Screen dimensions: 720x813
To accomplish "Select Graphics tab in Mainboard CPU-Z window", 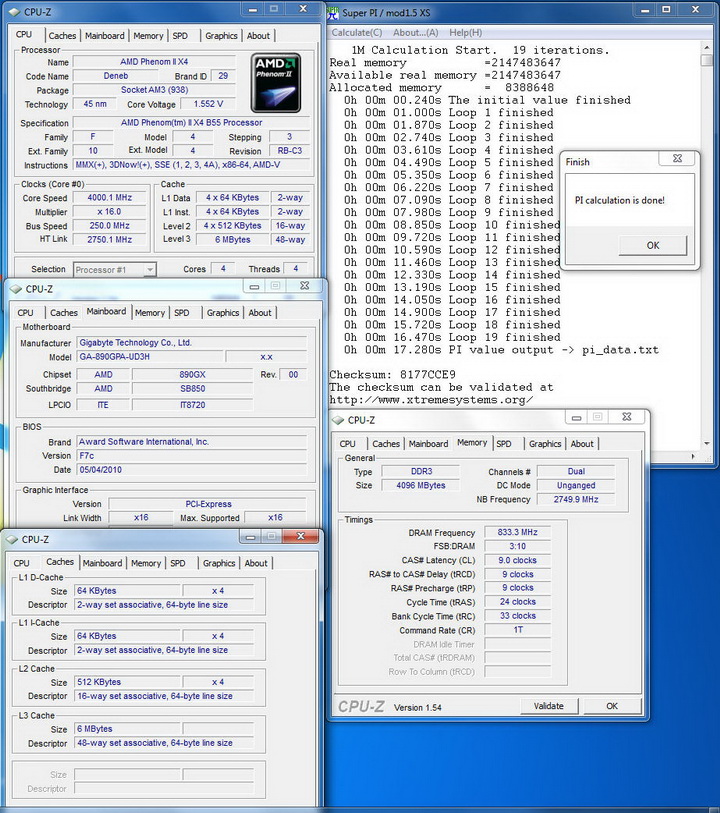I will [x=223, y=313].
